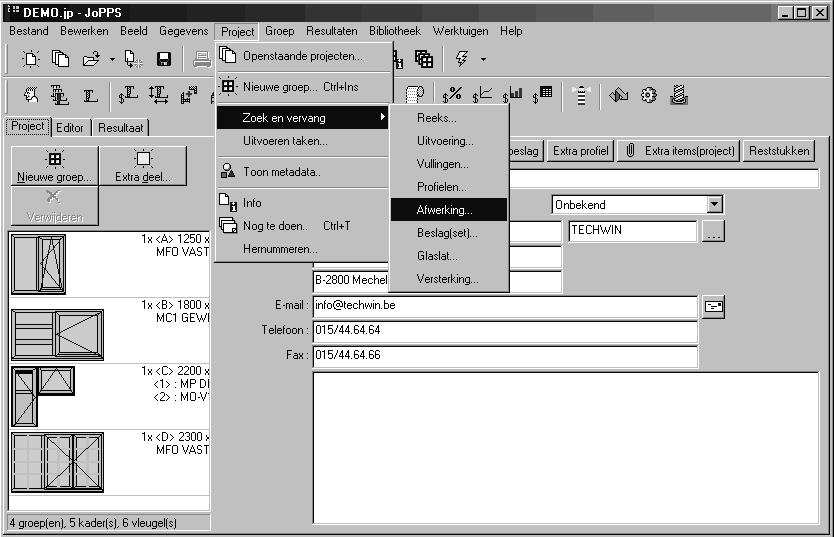Open the Bestand menu

pos(29,31)
